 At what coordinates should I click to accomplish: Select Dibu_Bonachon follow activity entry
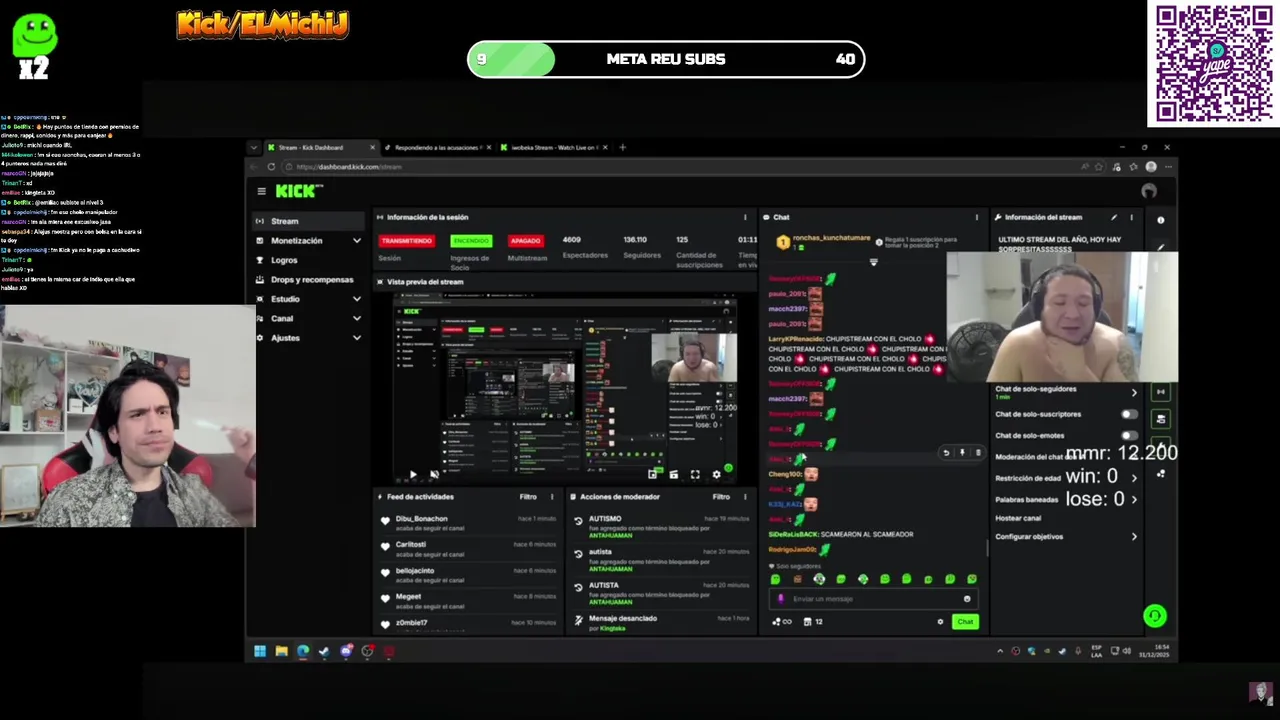pos(467,522)
